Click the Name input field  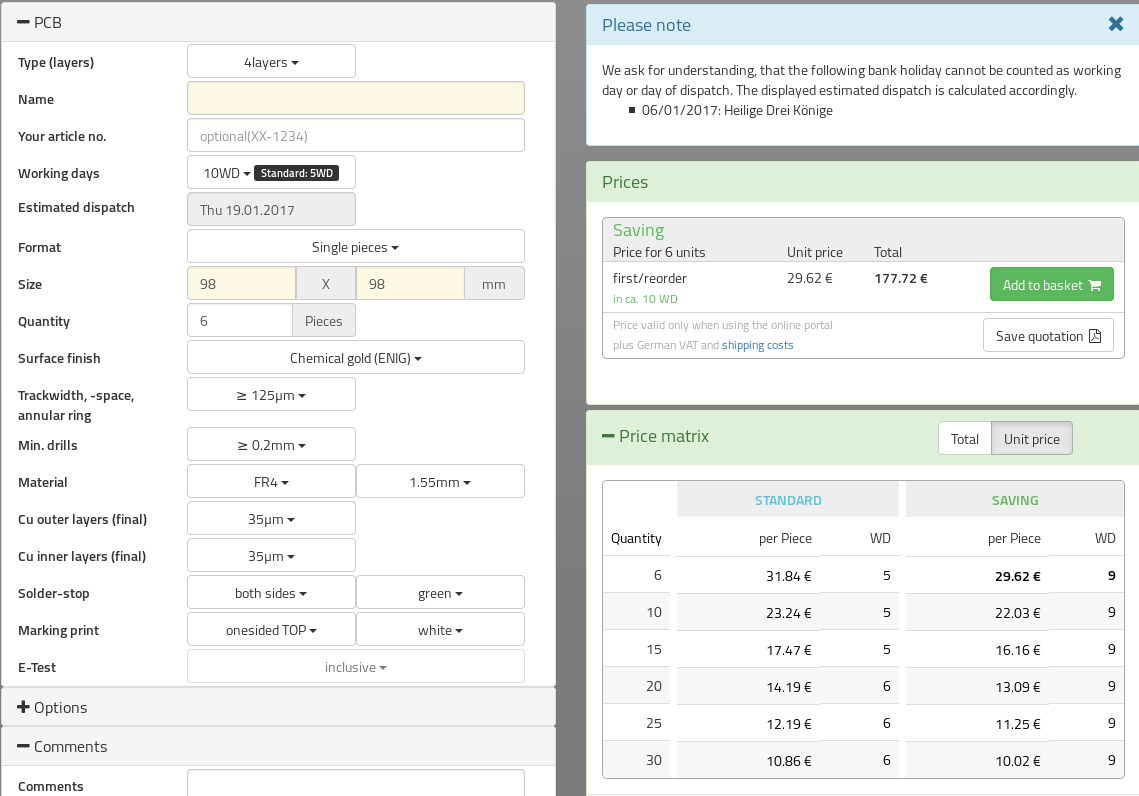pyautogui.click(x=355, y=99)
